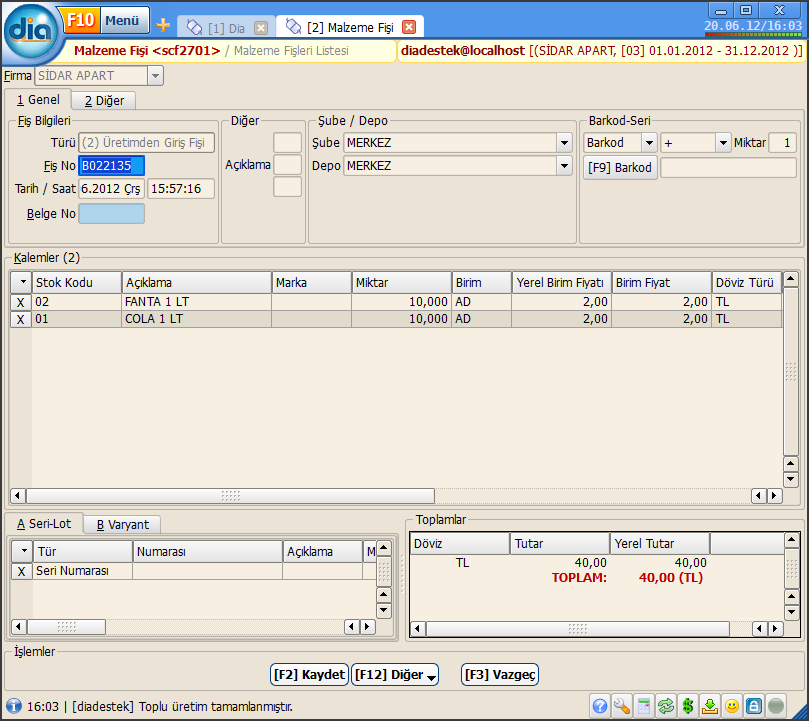This screenshot has height=721, width=809.
Task: Open the green dollar currency icon
Action: [688, 706]
